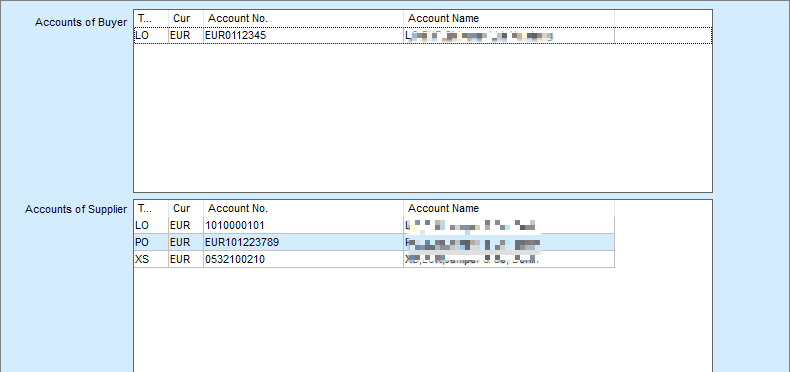Screen dimensions: 790x372
Task: Sort Buyer accounts by Cur header
Action: 186,19
